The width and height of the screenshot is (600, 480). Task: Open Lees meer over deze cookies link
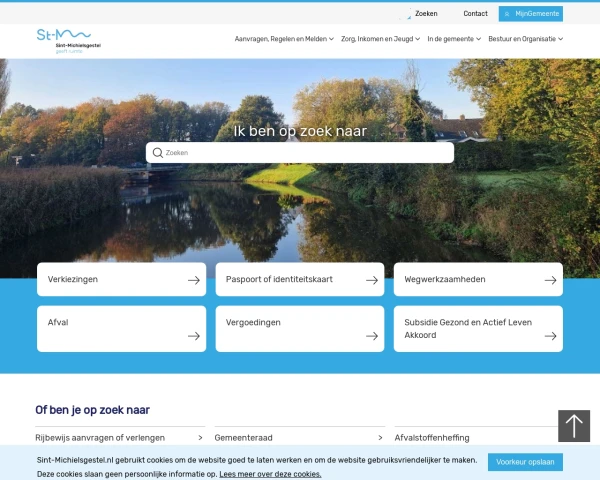coord(270,474)
